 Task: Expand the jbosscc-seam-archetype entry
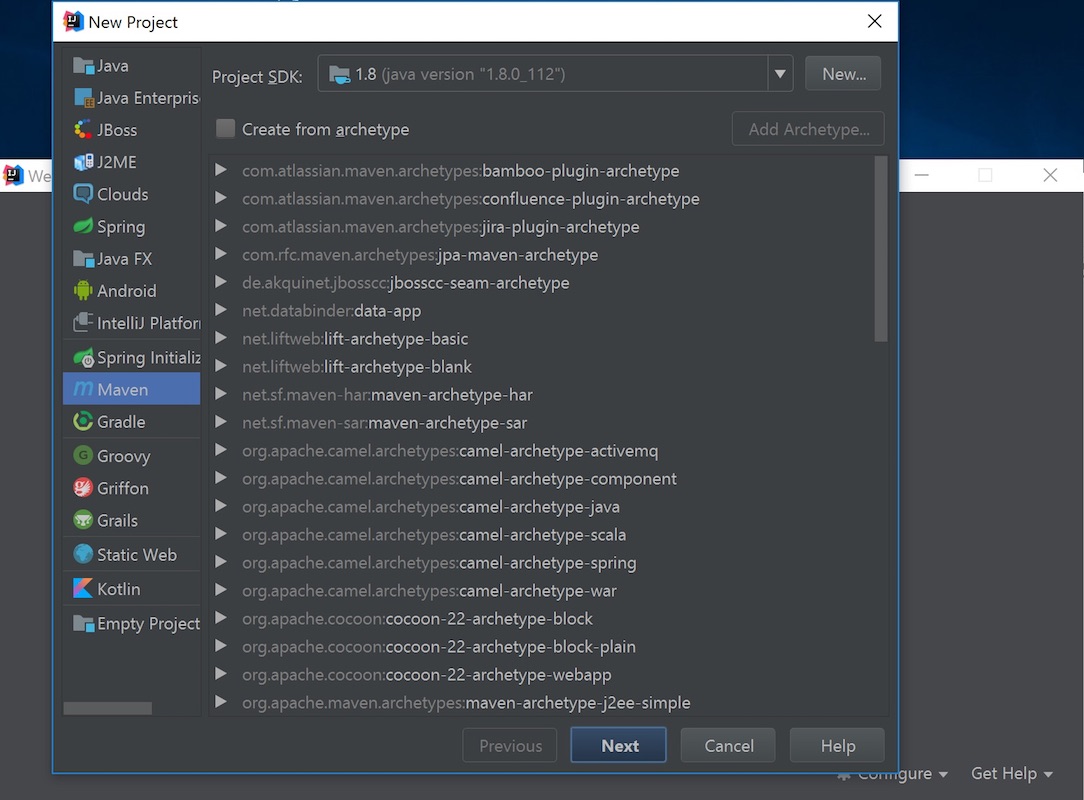click(x=221, y=281)
